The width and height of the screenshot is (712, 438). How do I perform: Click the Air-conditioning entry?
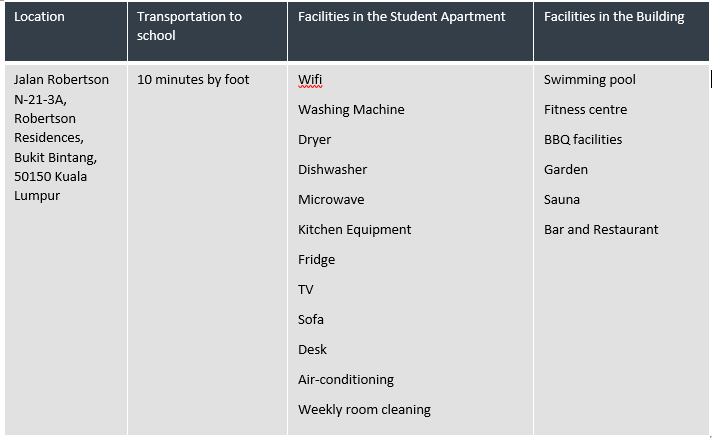[346, 379]
